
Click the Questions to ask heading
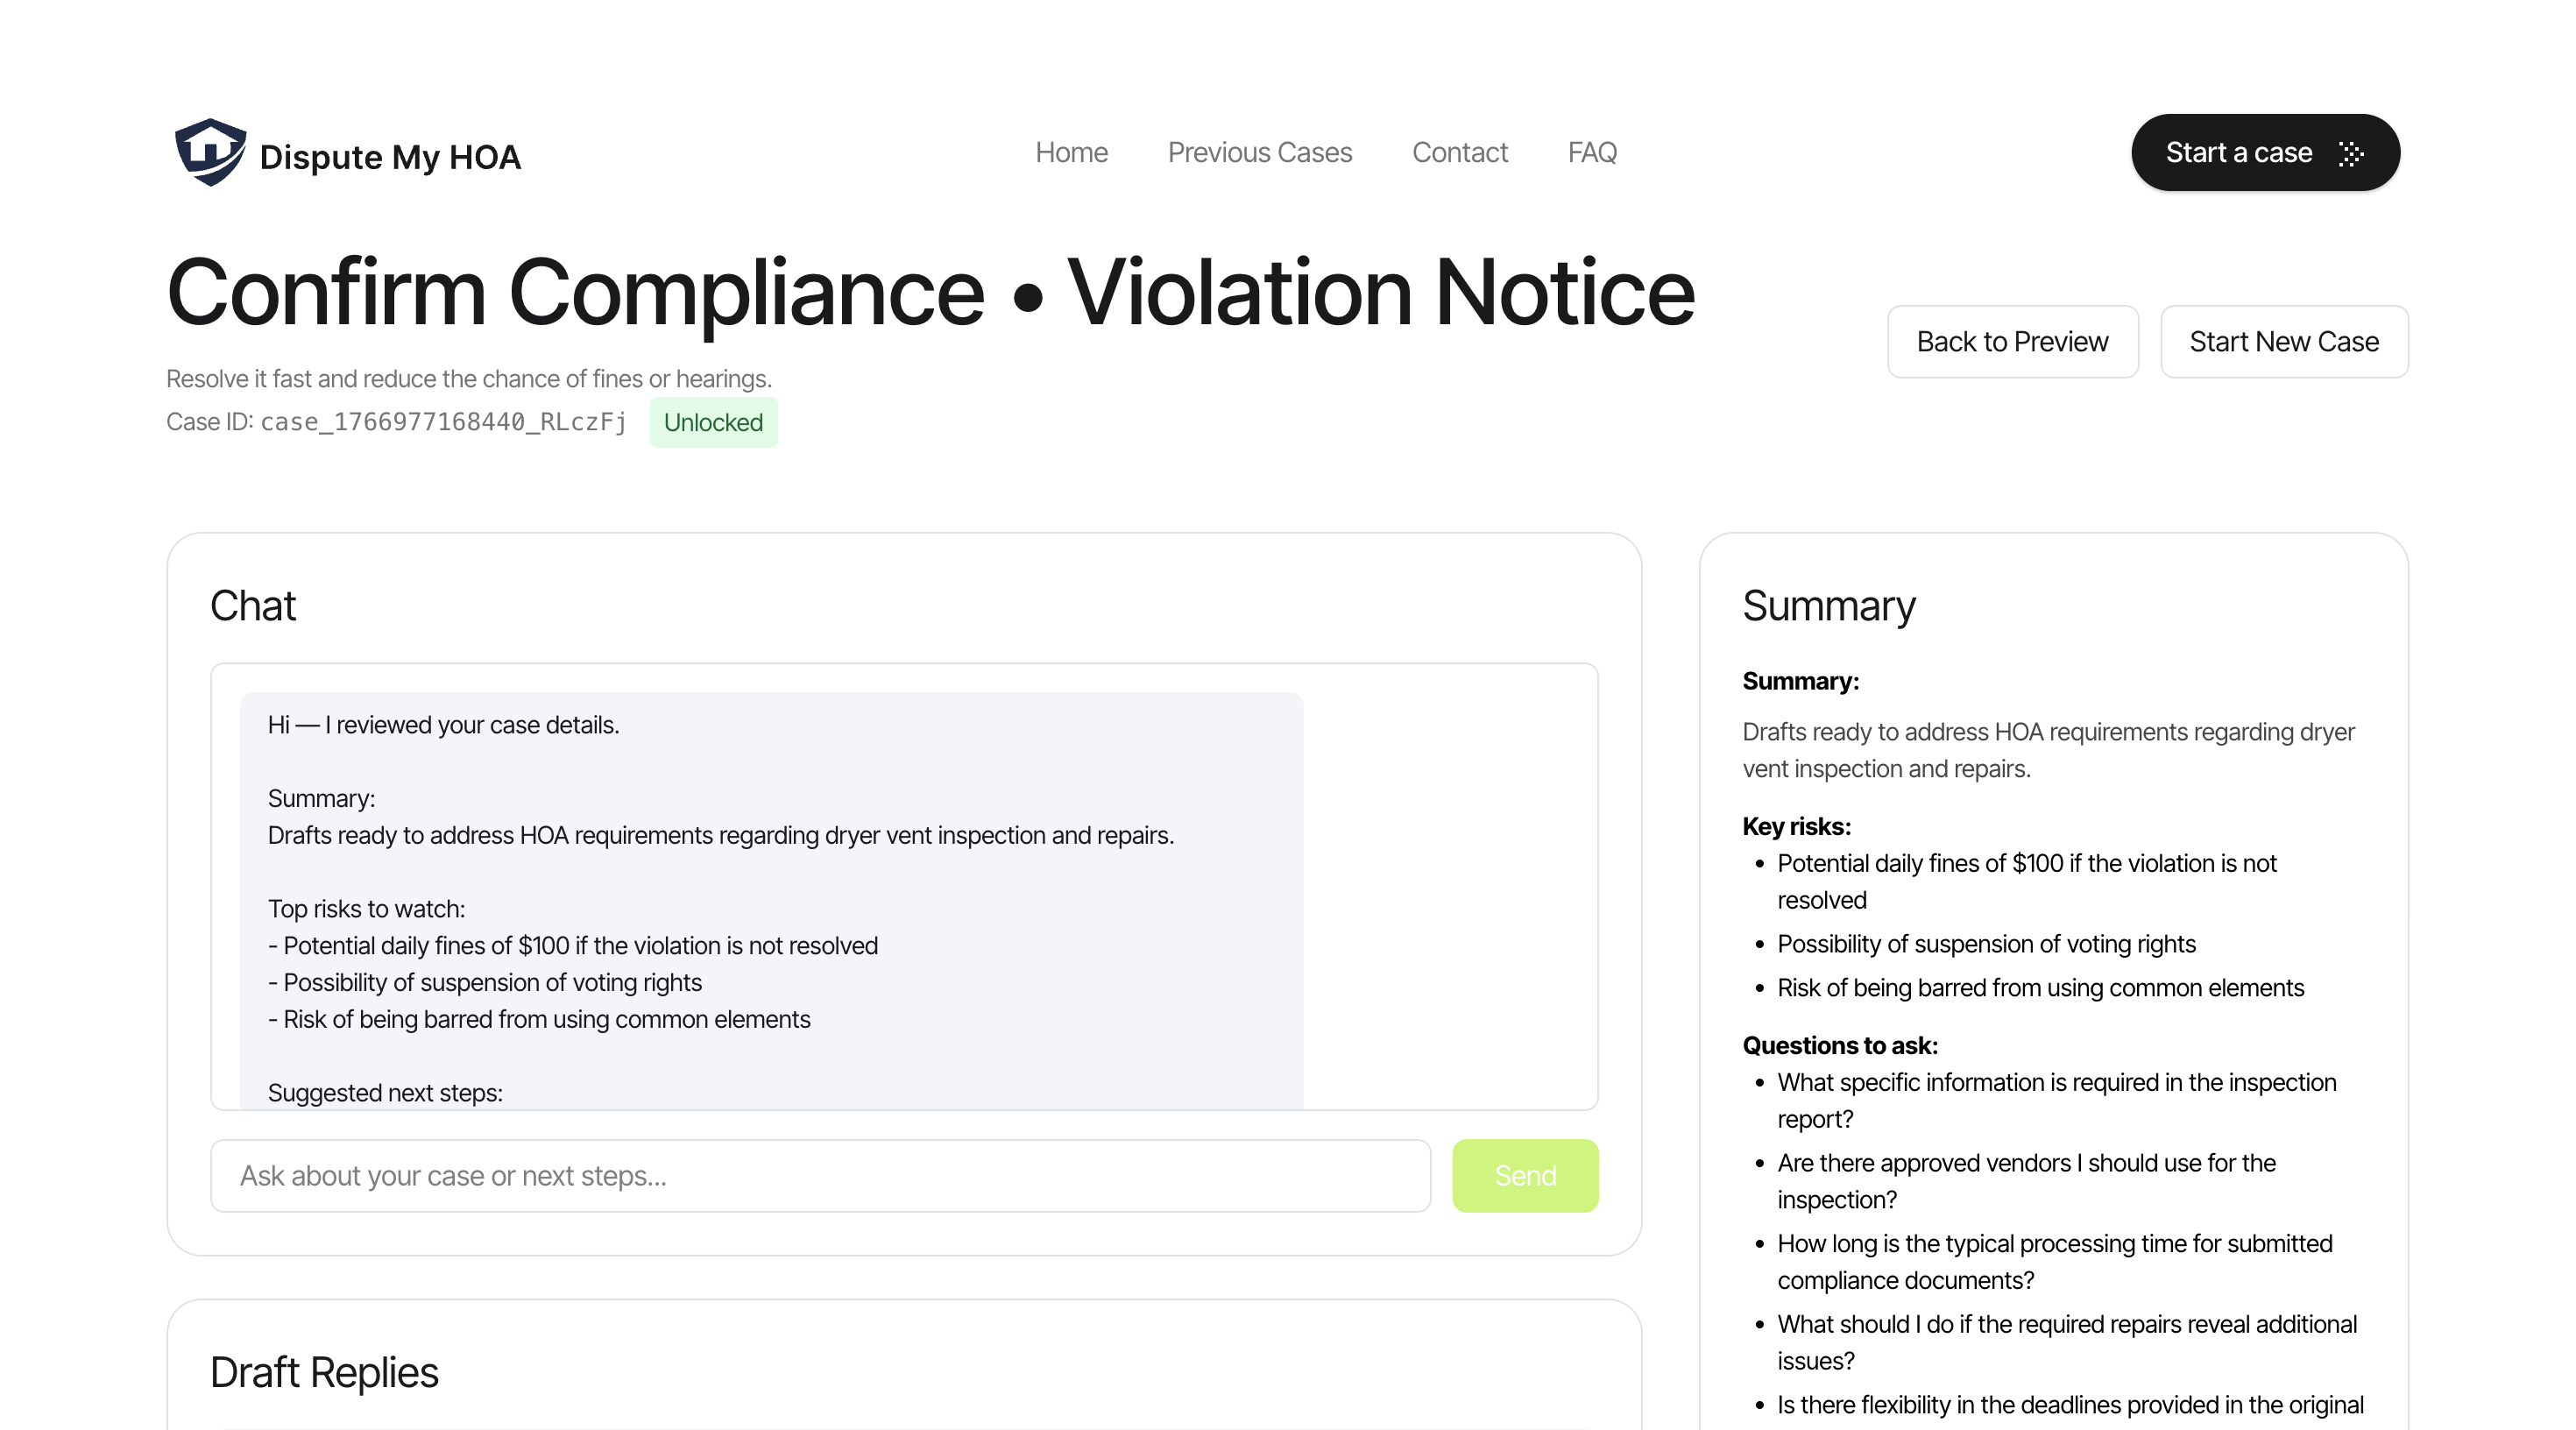click(x=1839, y=1045)
